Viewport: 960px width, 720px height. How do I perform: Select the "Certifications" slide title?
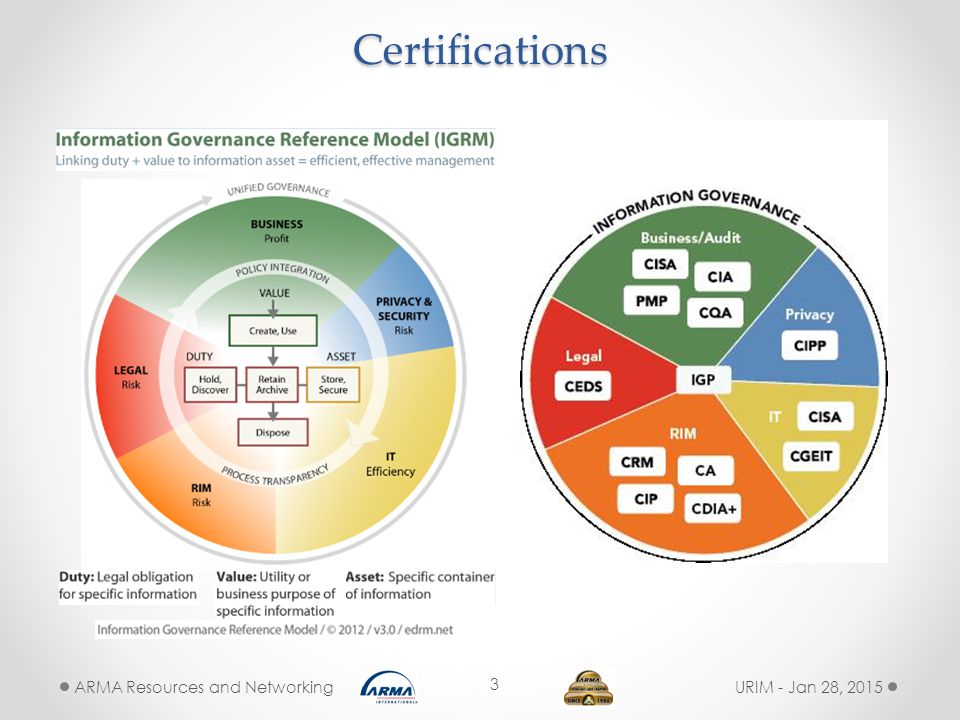480,50
